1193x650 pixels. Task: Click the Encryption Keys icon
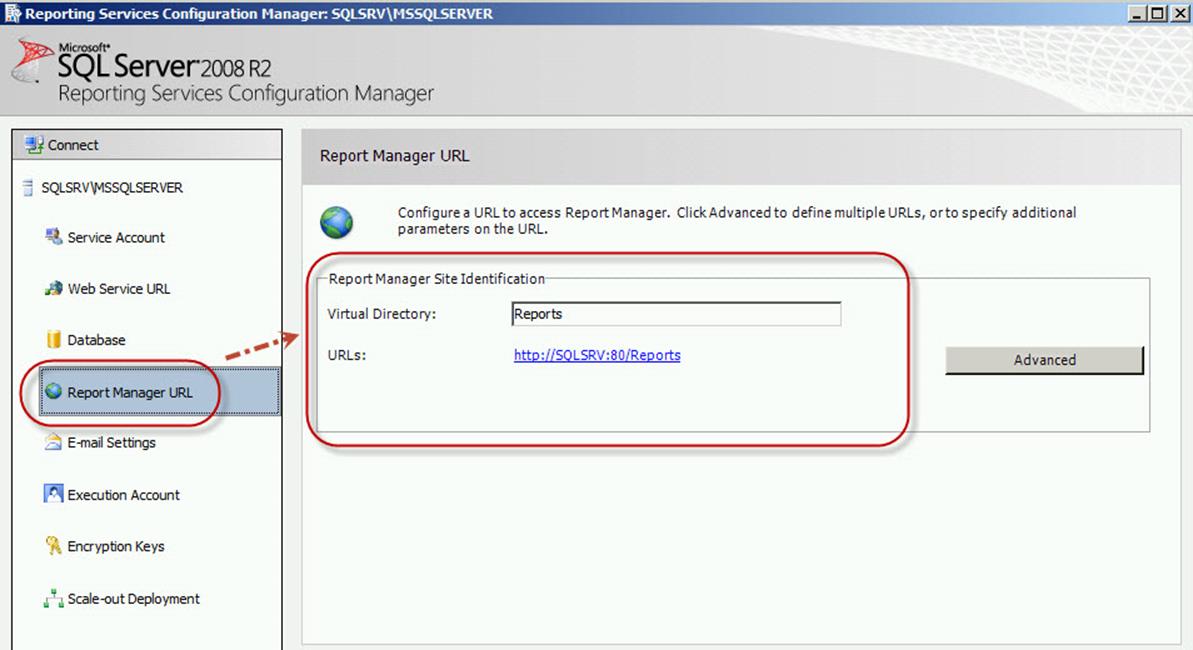coord(53,546)
